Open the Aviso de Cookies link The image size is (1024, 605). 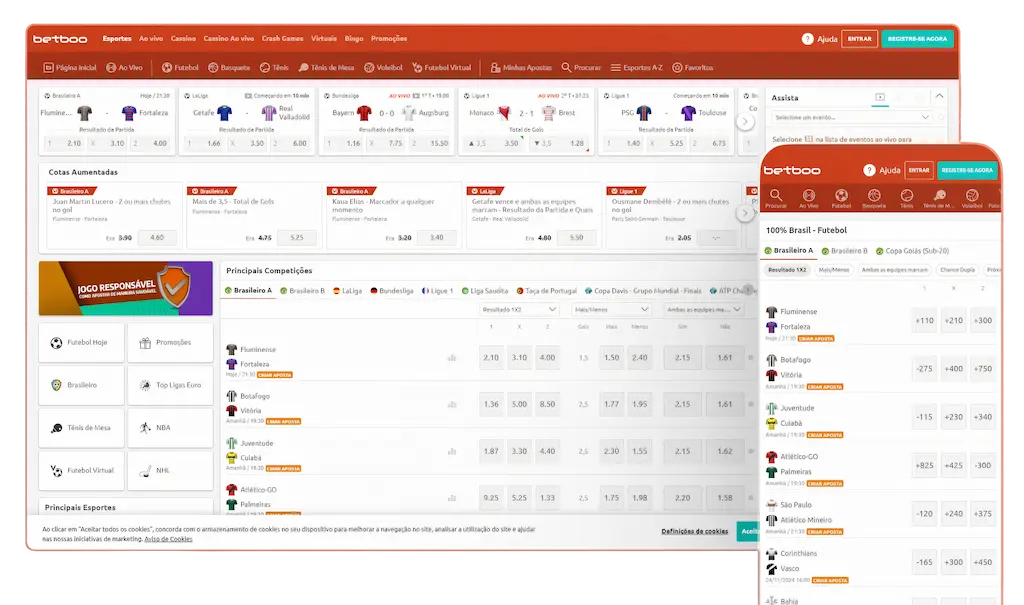pyautogui.click(x=168, y=539)
